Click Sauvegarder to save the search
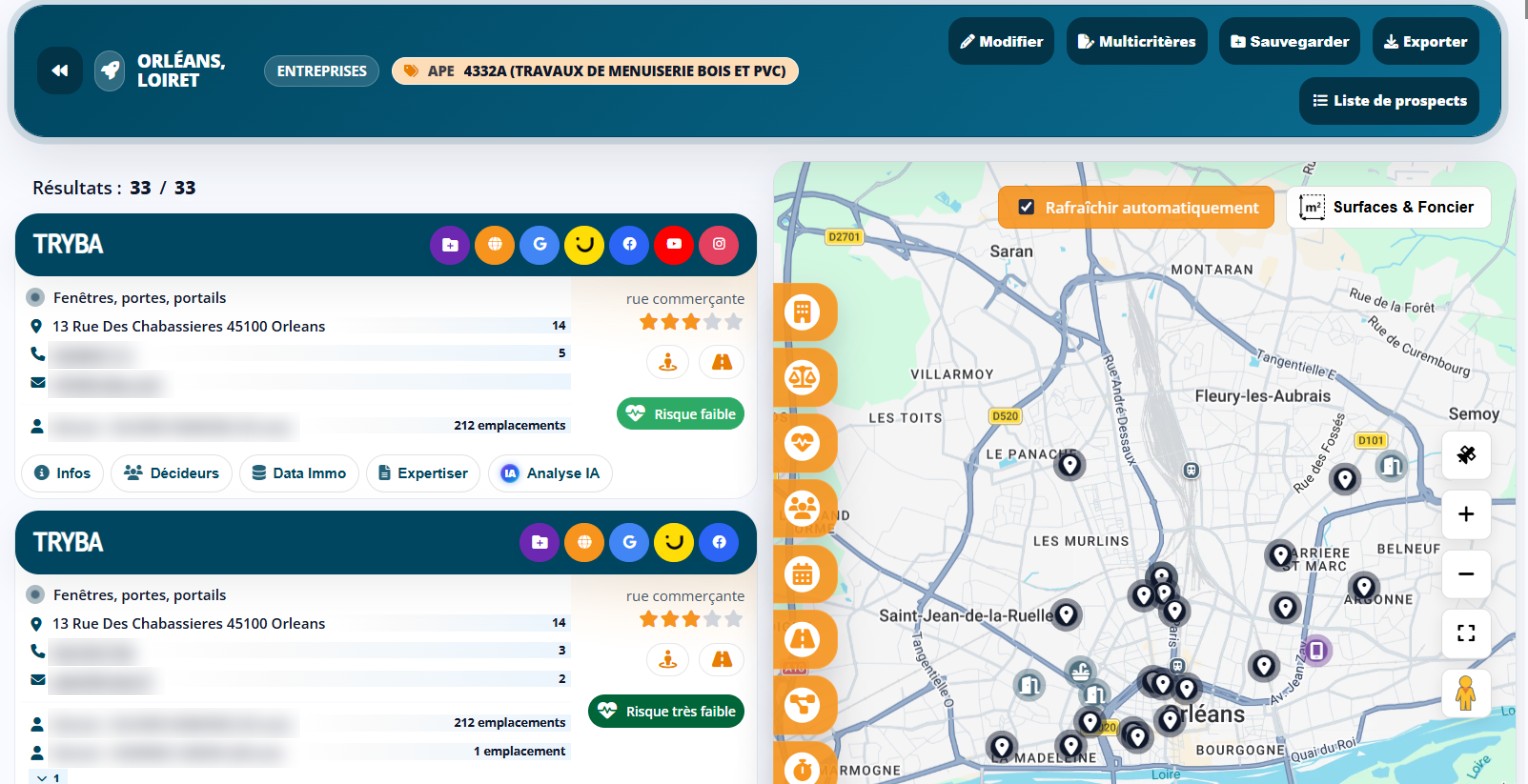The width and height of the screenshot is (1528, 784). (1290, 41)
